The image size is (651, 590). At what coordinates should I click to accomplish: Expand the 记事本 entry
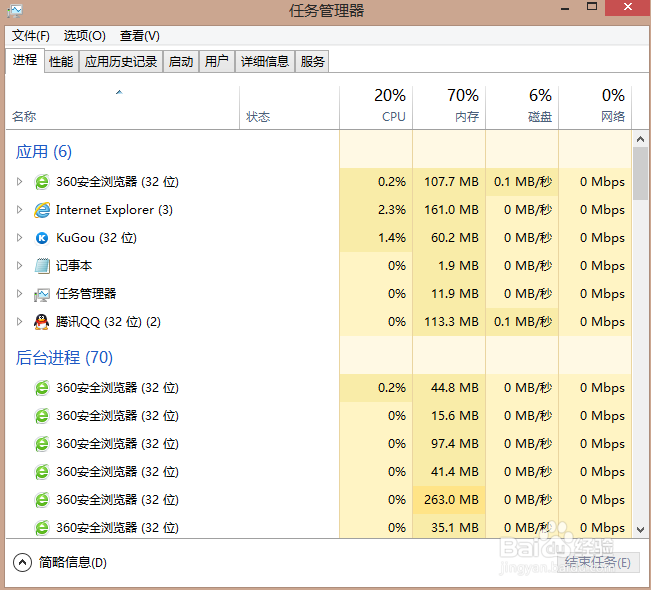click(19, 265)
